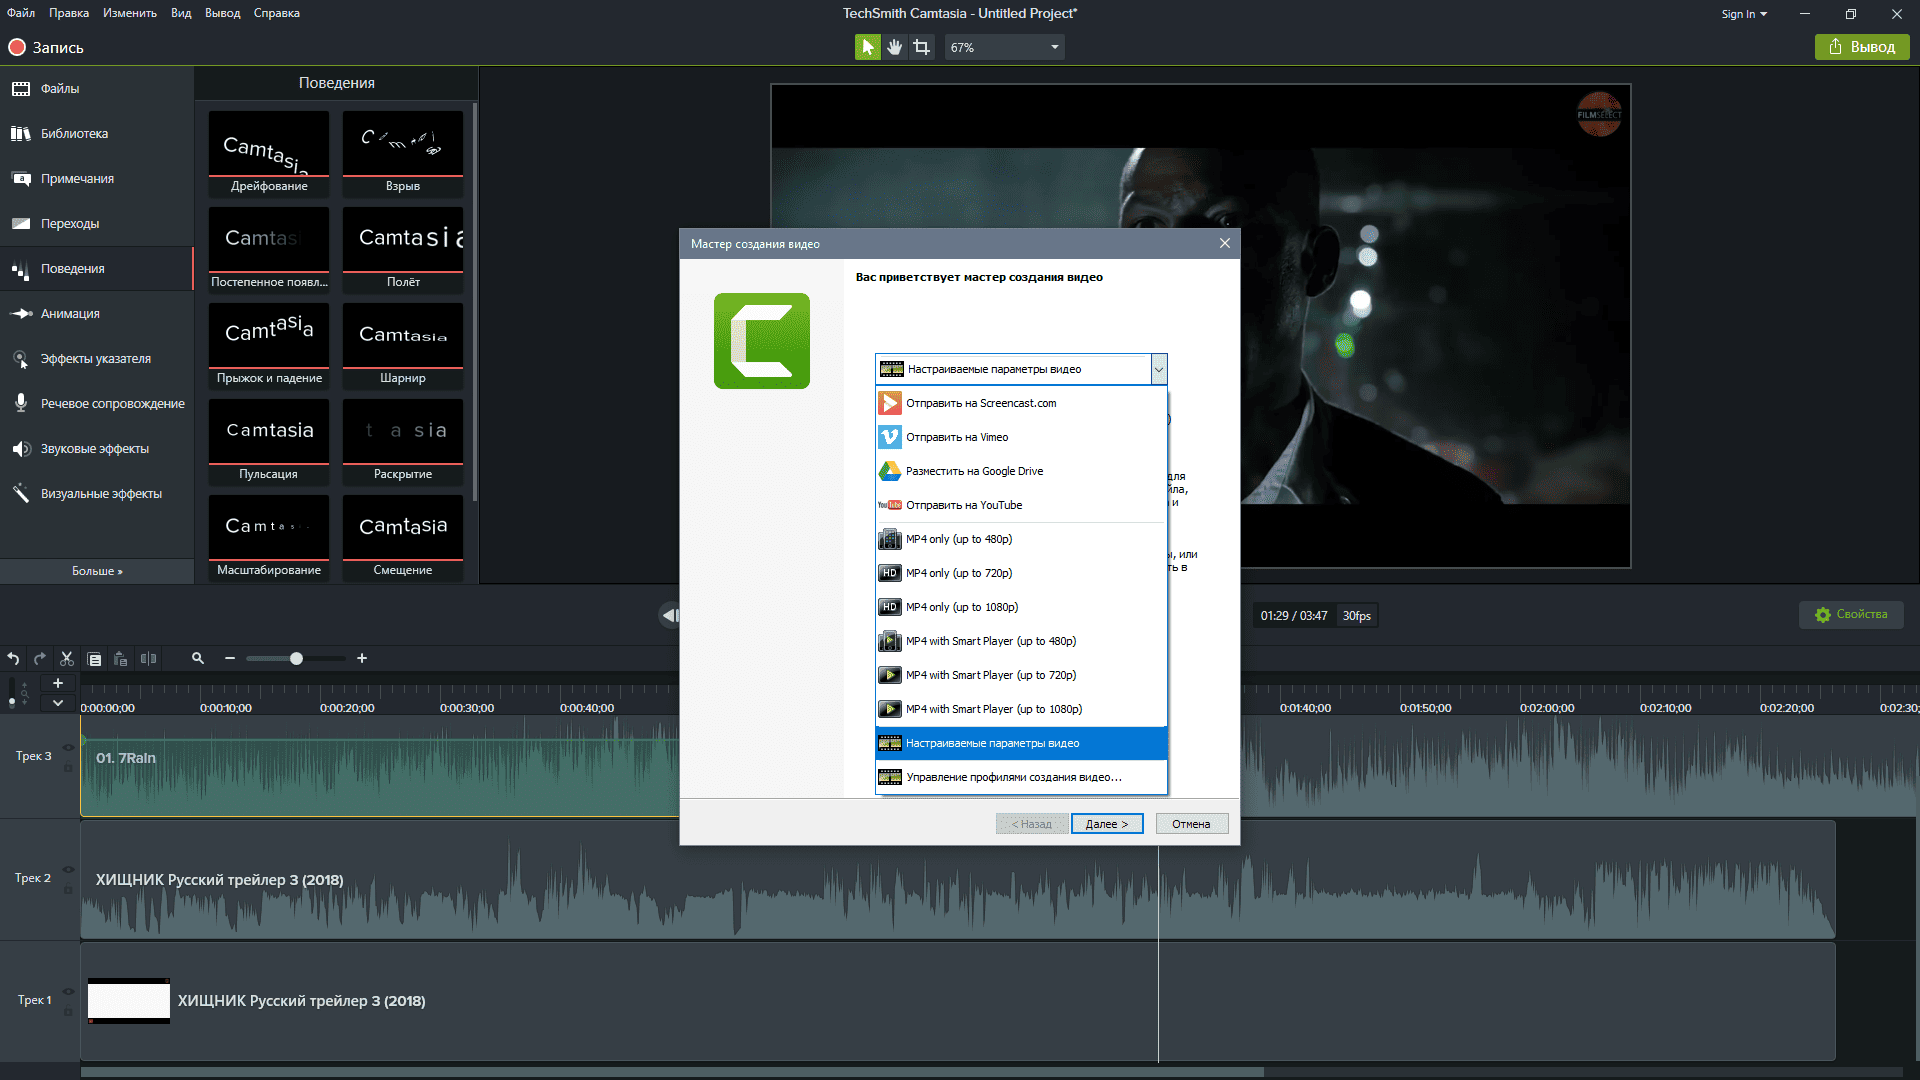
Task: Select MP4 only (up to 480p)
Action: click(1021, 540)
